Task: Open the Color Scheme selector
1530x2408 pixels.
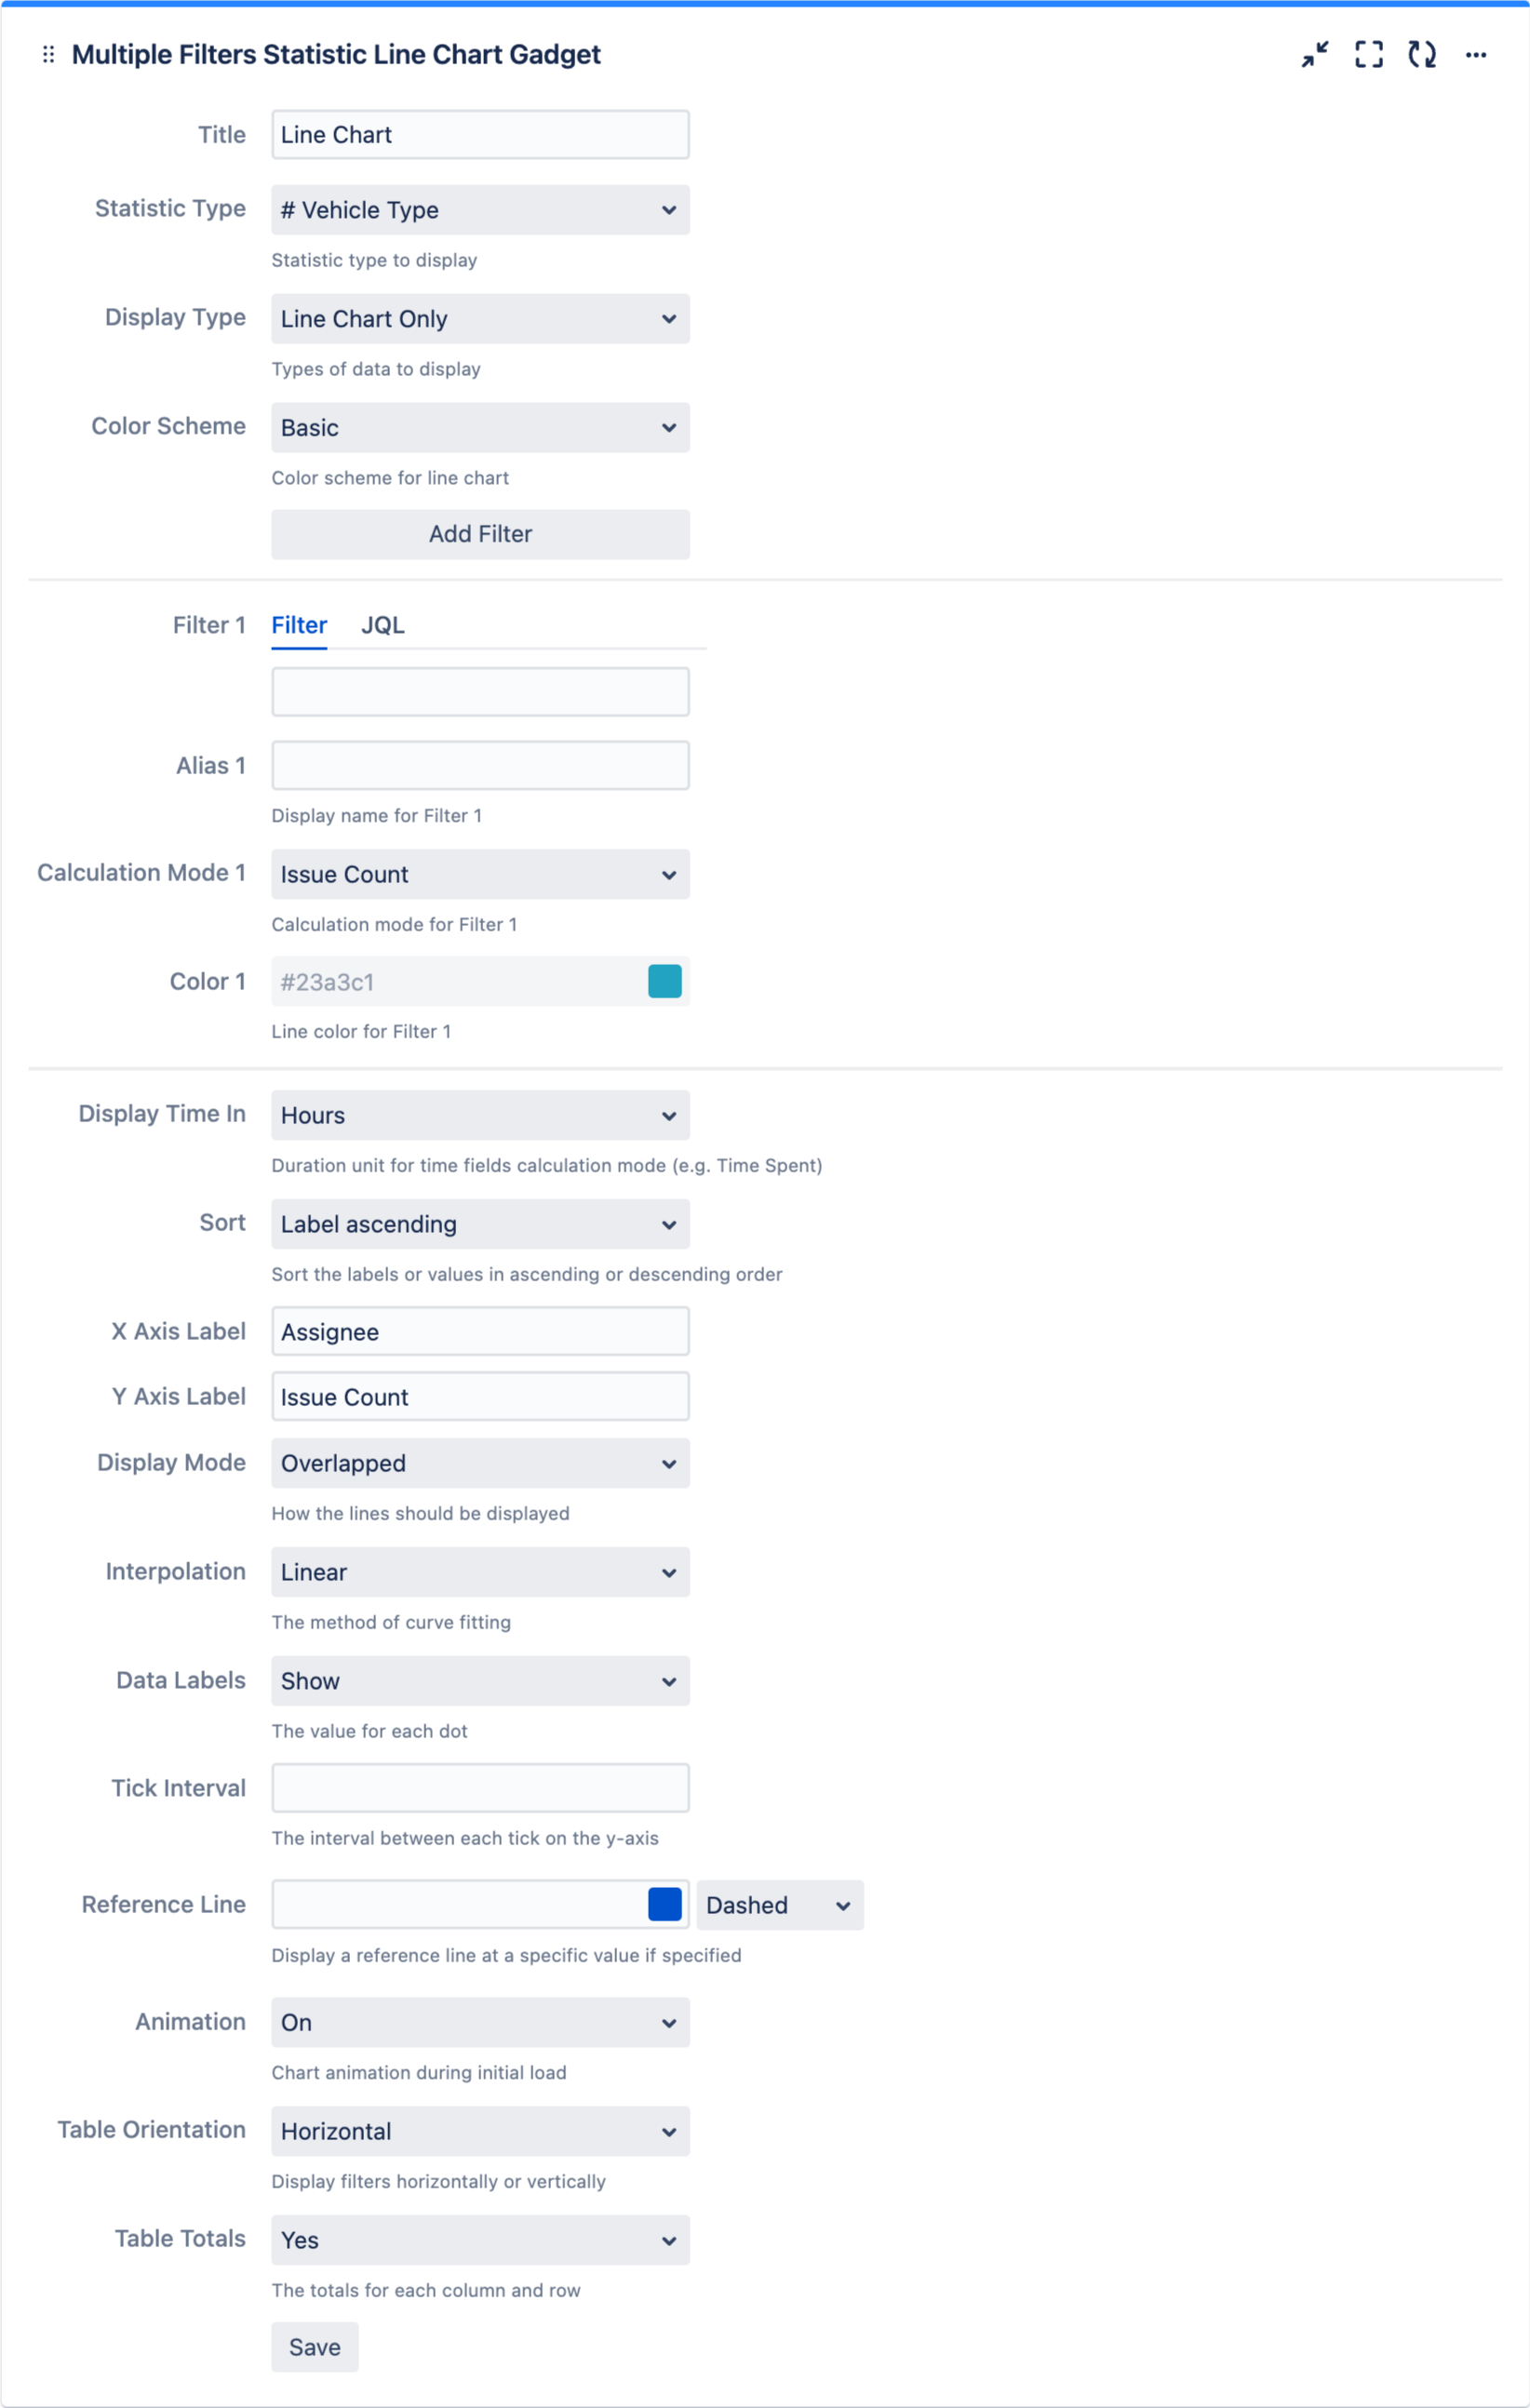Action: [479, 427]
